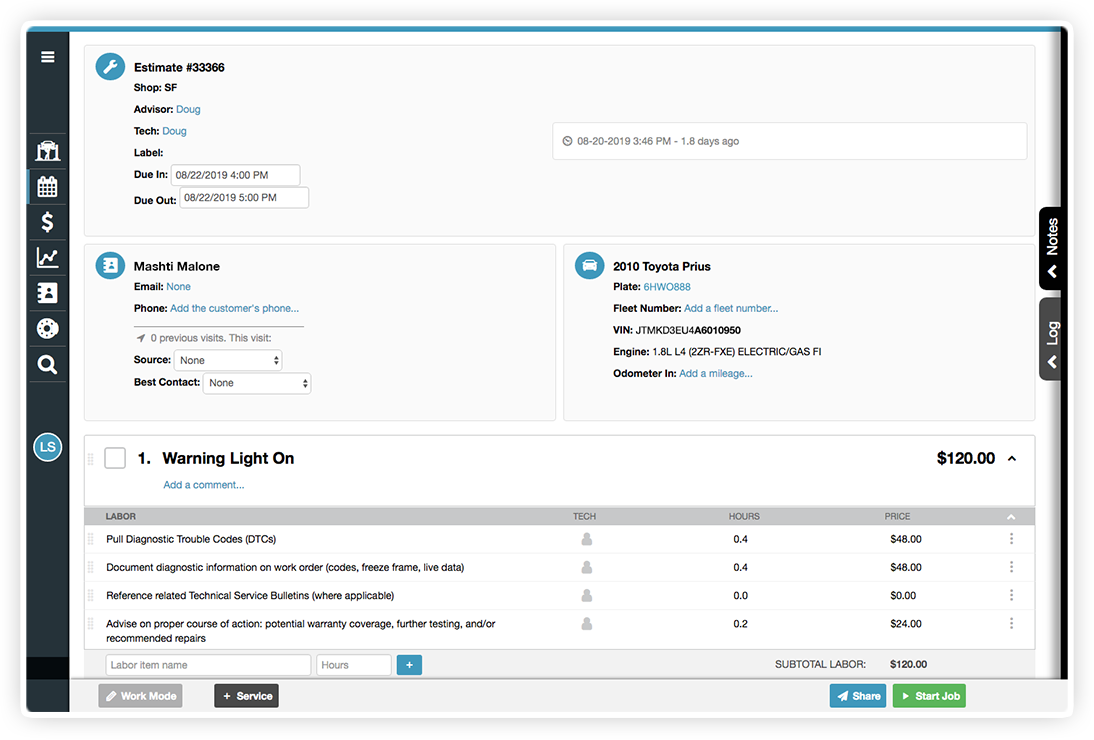Click the toolbox icon in the sidebar
1094x740 pixels.
tap(47, 150)
